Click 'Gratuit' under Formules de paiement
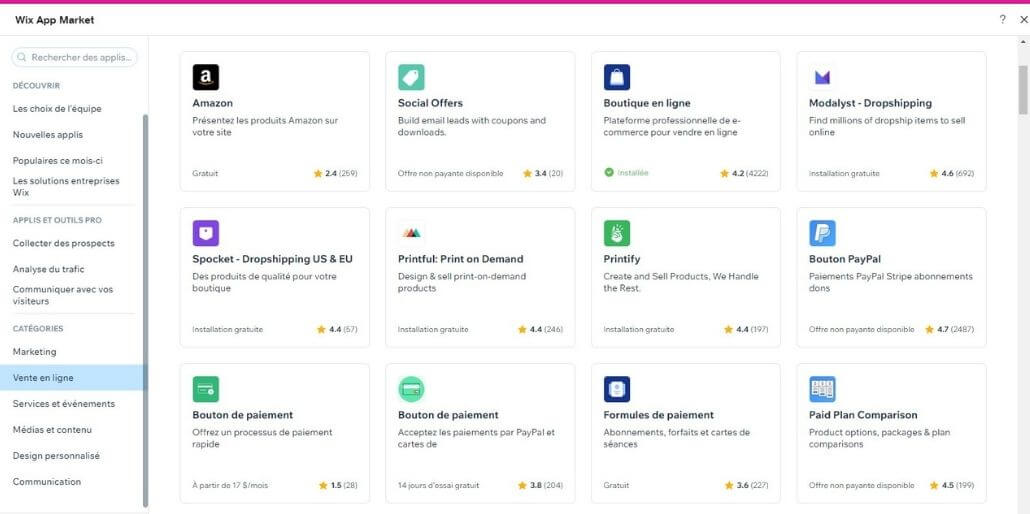Image resolution: width=1030 pixels, height=514 pixels. click(x=616, y=486)
